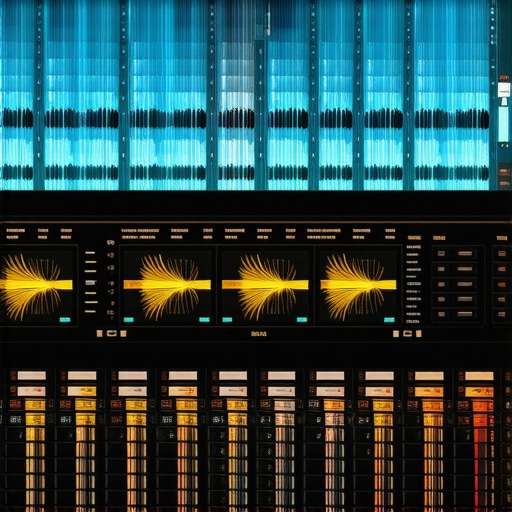Click the second label field of the eighth channel strip
The width and height of the screenshot is (512, 512).
tap(379, 391)
